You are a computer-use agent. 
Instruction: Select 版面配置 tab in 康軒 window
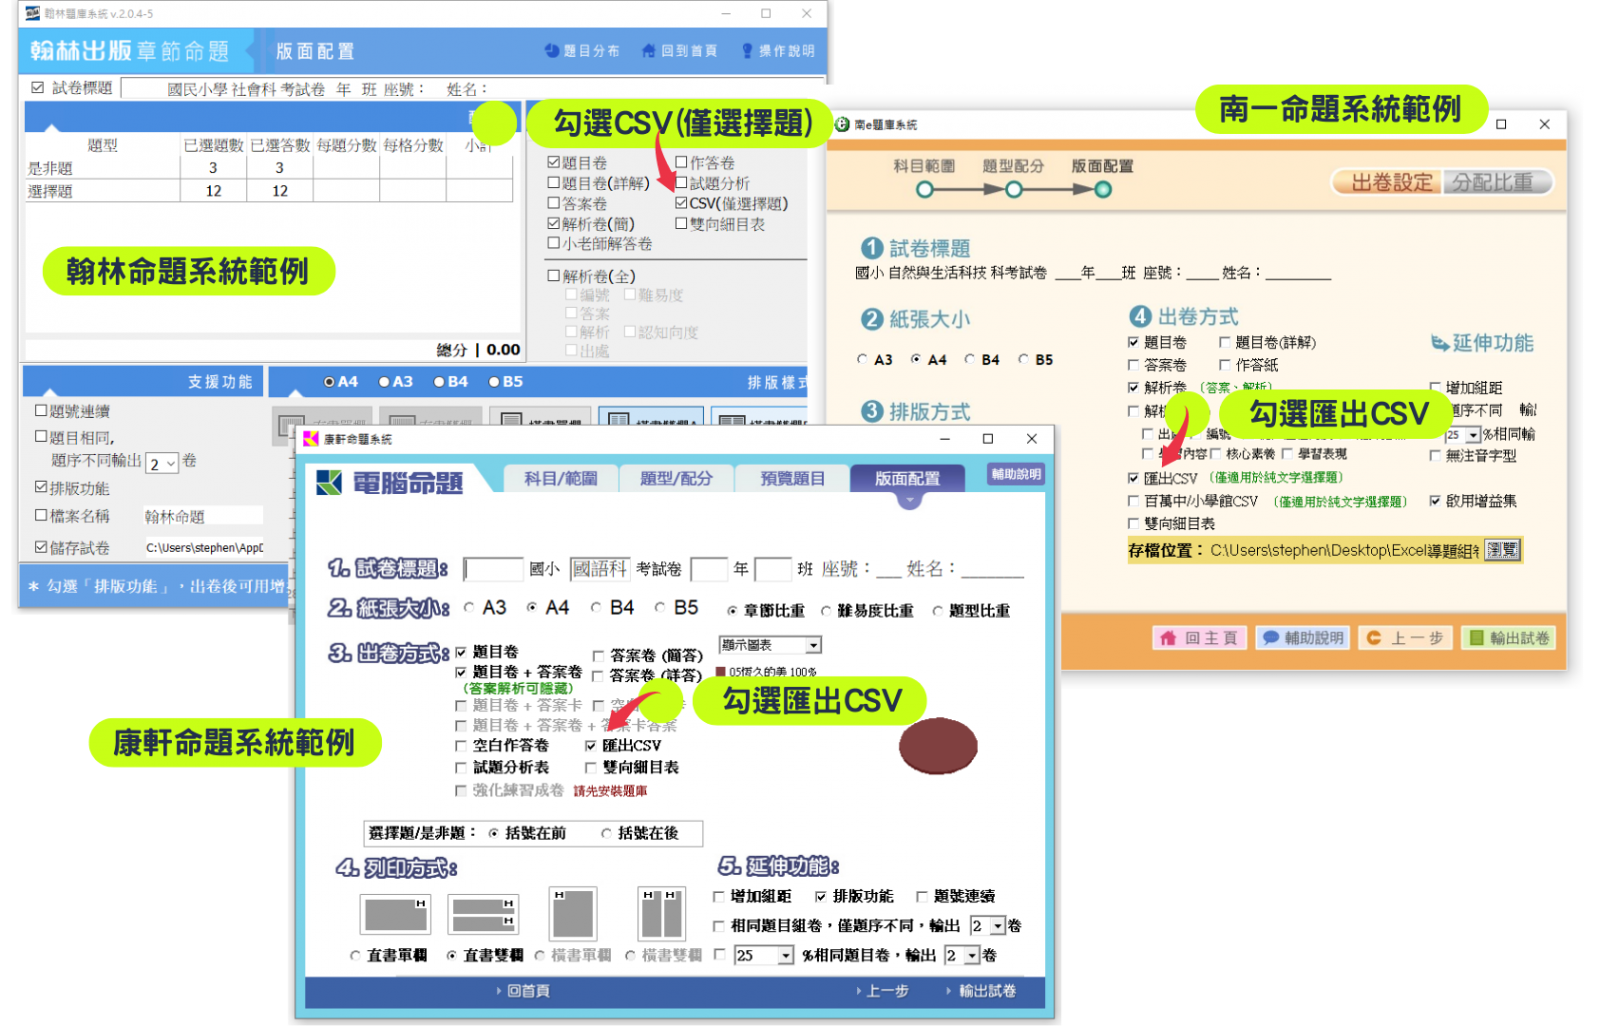907,478
